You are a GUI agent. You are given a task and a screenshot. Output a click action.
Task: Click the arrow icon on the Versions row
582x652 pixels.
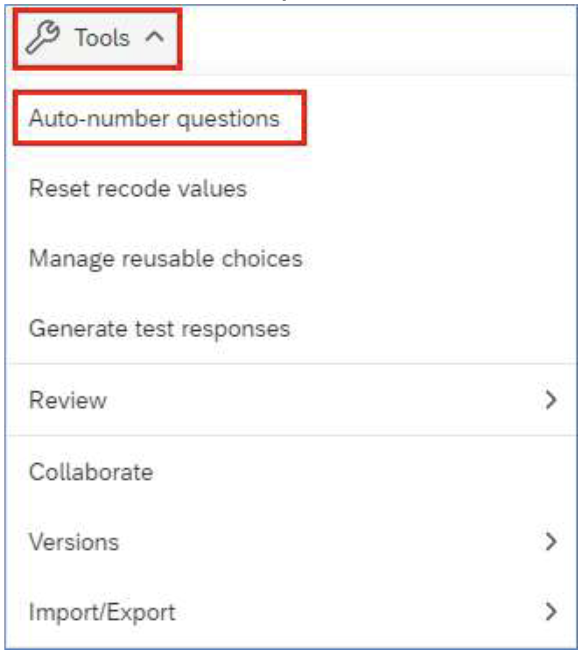[x=551, y=542]
